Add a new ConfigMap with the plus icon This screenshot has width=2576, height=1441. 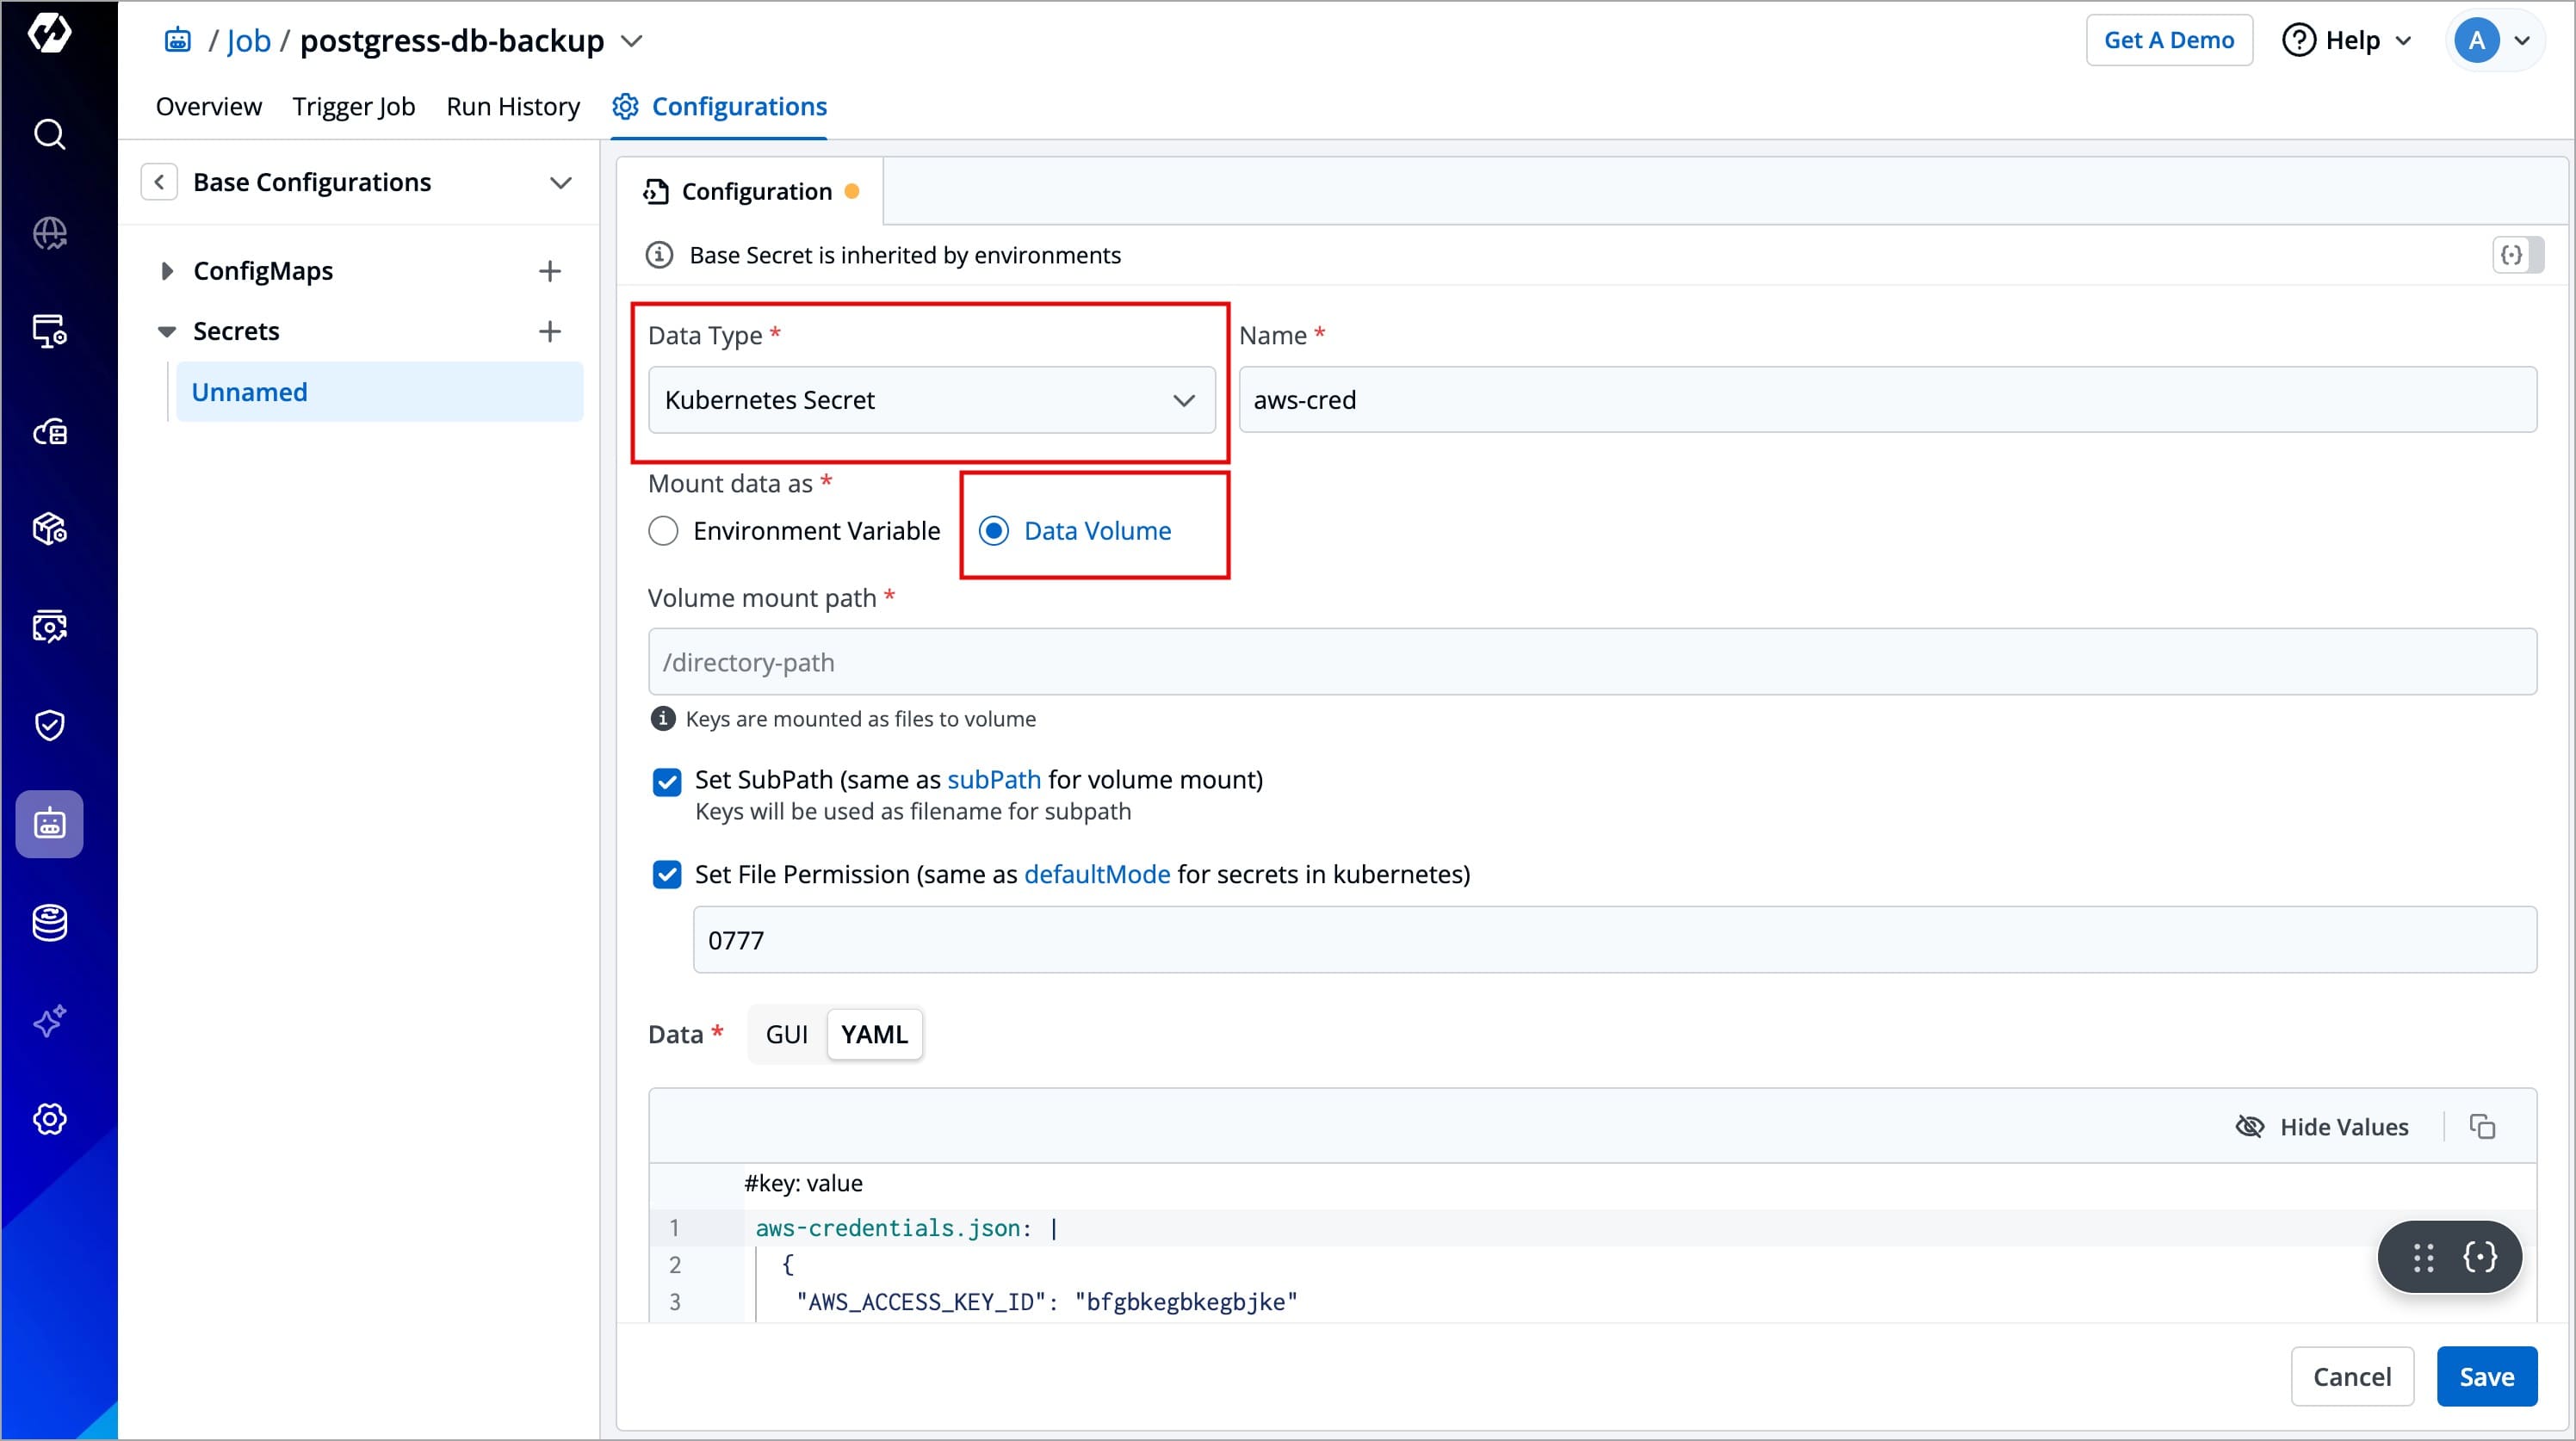[x=549, y=271]
